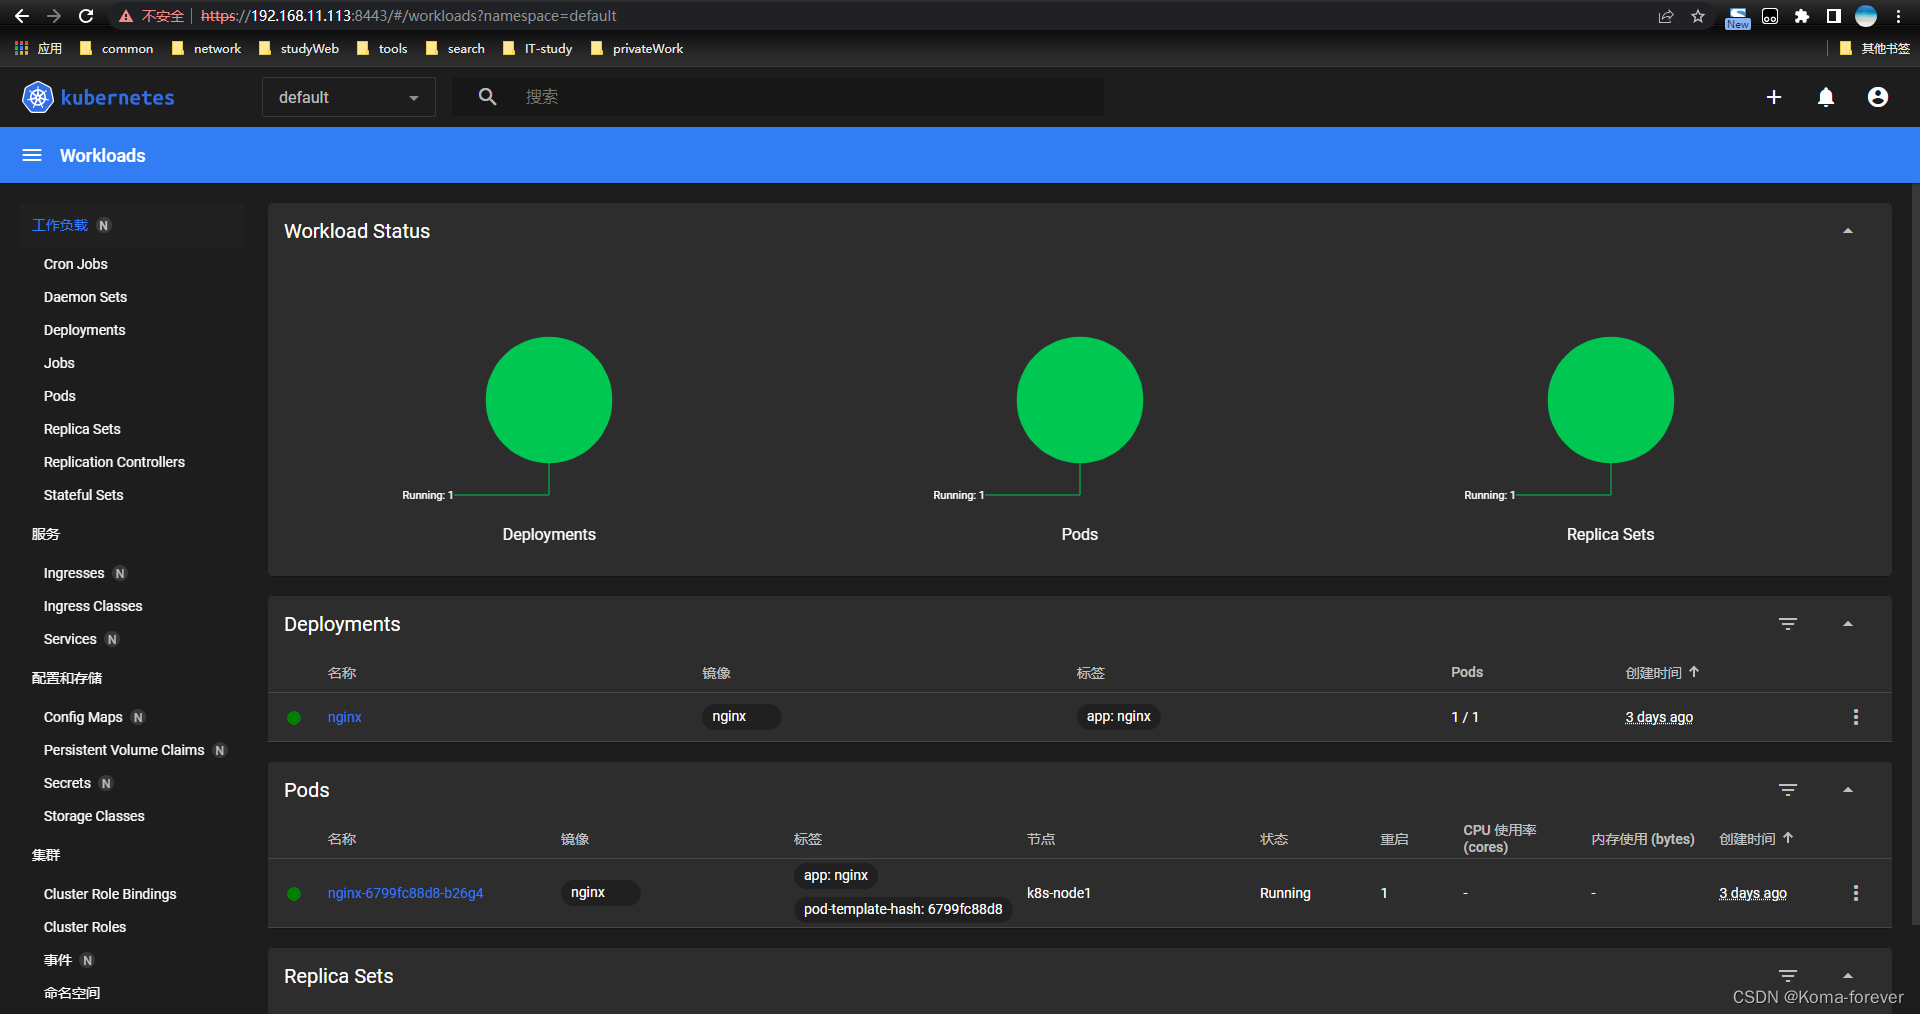Screen dimensions: 1920x1014
Task: Collapse the Replica Sets card
Action: click(1848, 976)
